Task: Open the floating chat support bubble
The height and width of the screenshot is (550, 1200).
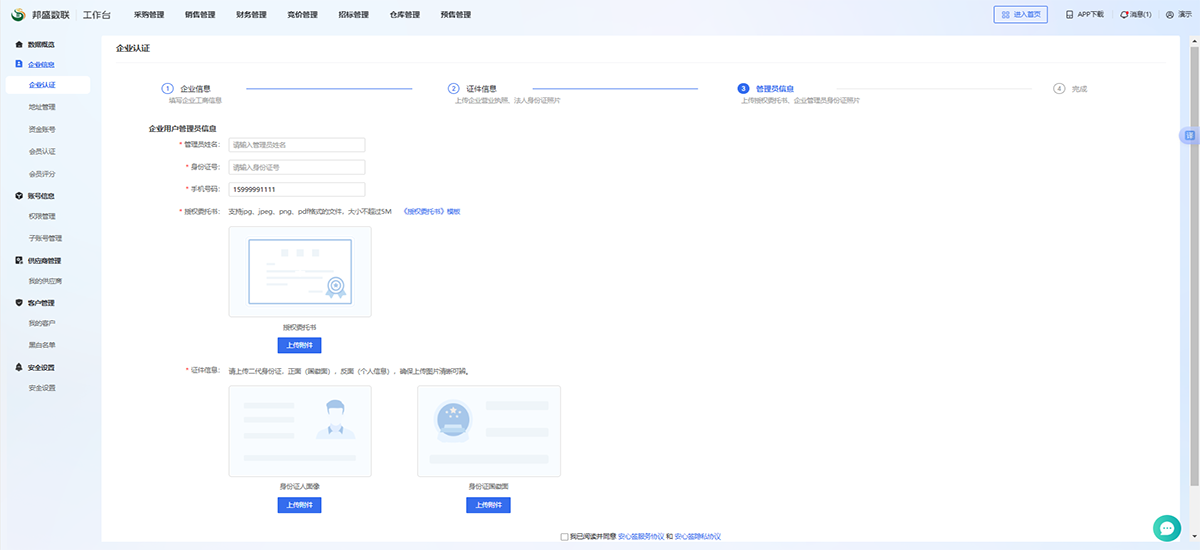Action: pos(1167,527)
